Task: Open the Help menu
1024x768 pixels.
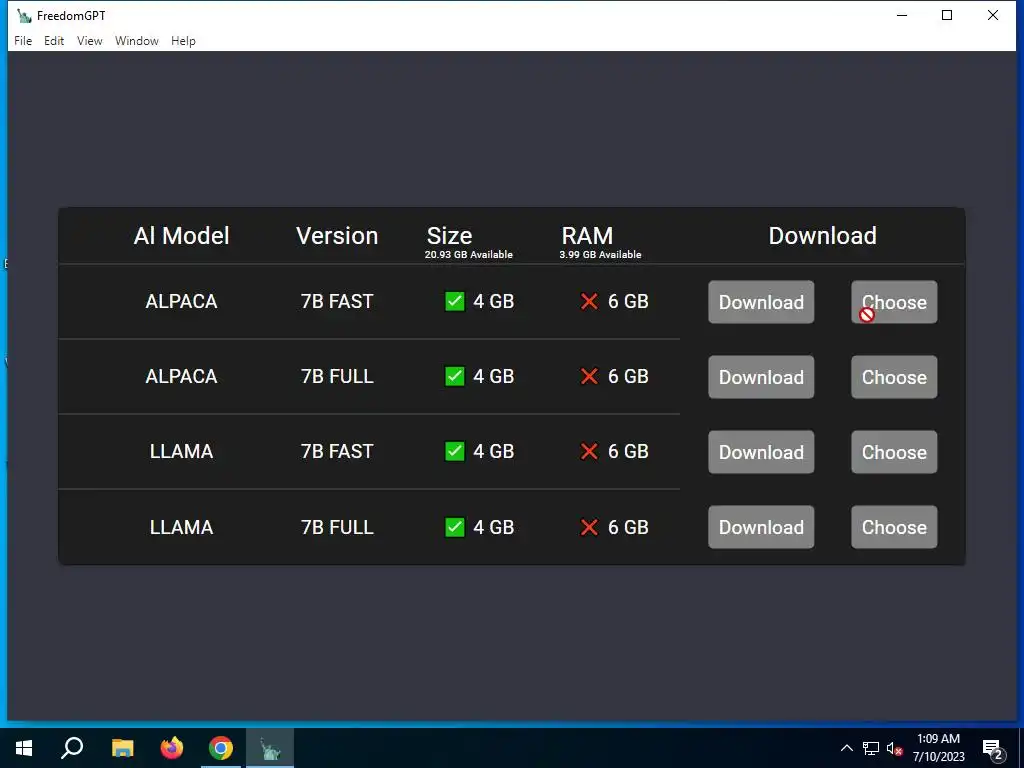Action: click(184, 40)
